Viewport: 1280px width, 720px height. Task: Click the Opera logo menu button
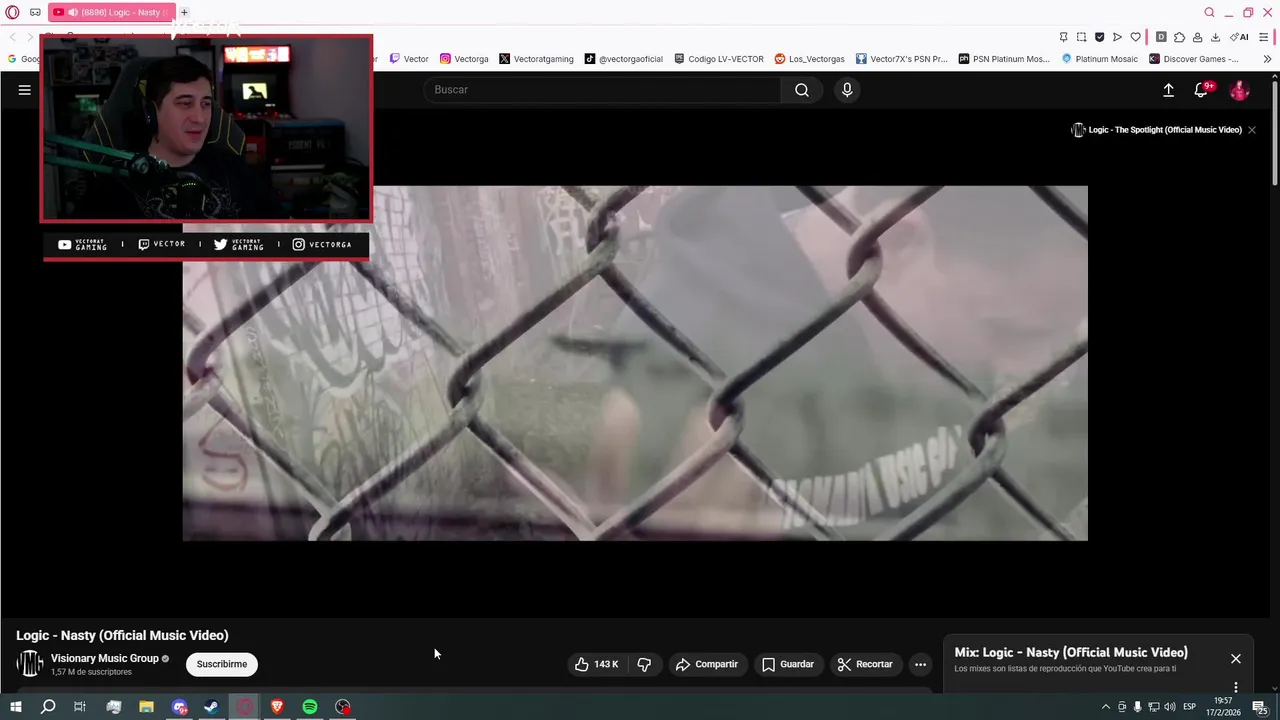[x=12, y=12]
